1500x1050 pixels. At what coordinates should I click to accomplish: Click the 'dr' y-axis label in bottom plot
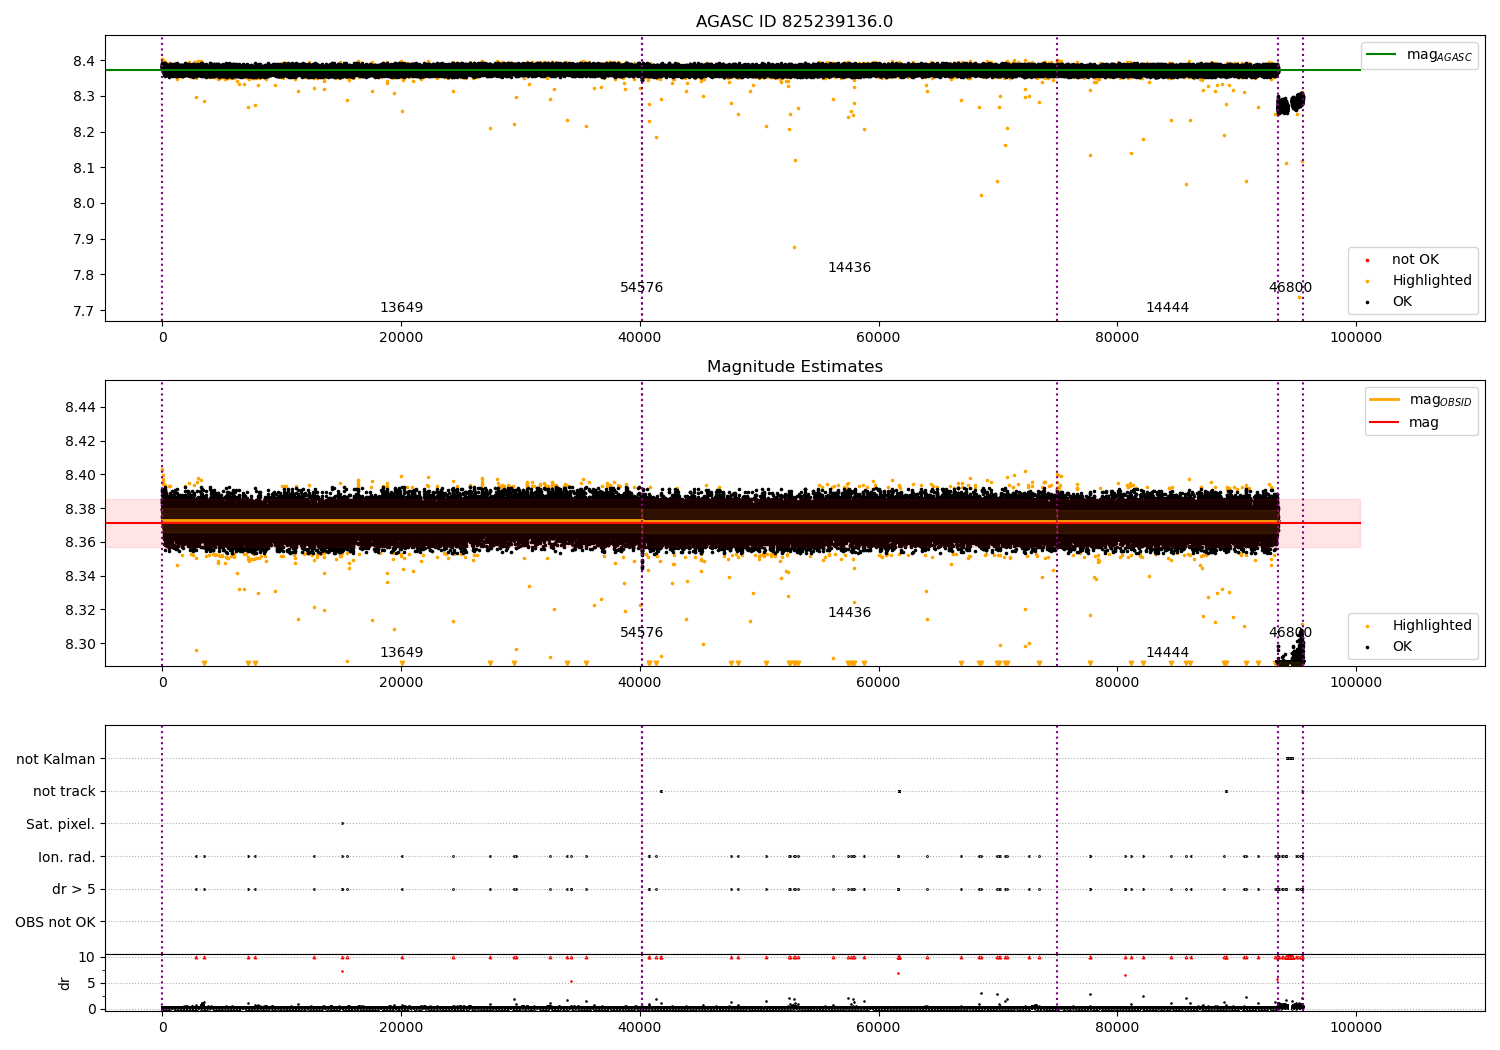65,983
